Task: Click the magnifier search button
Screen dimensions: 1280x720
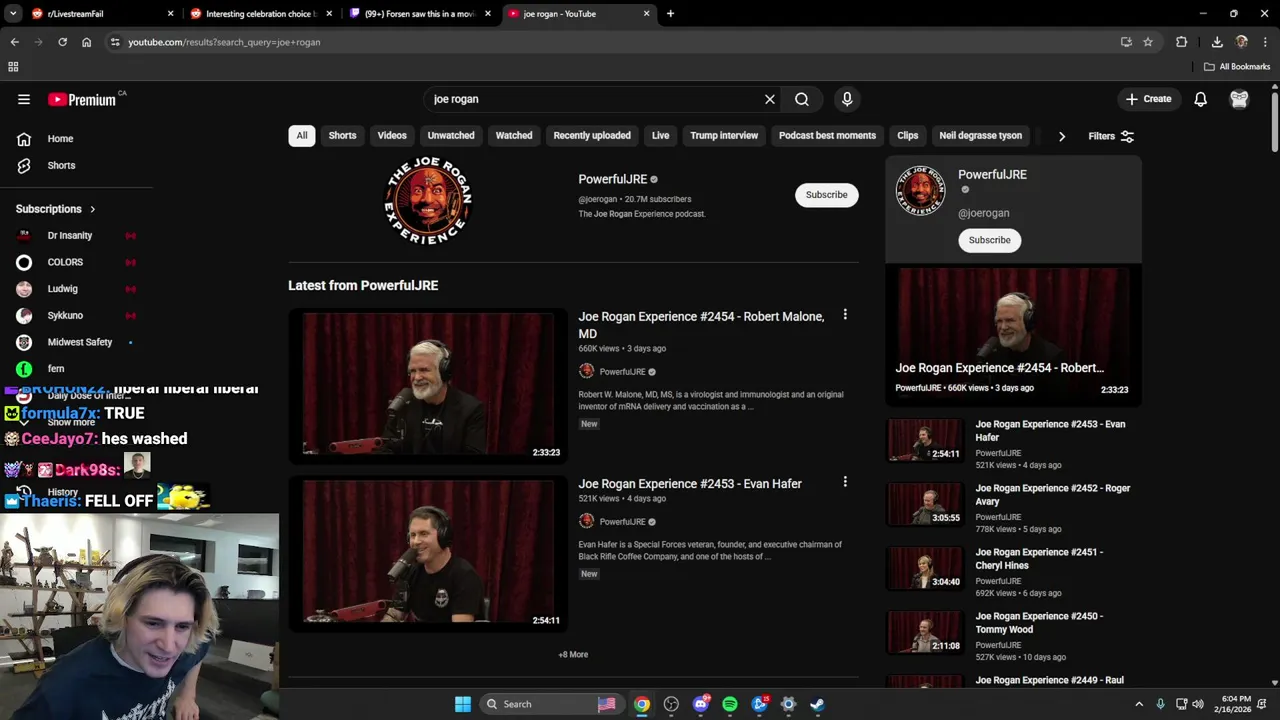Action: tap(802, 99)
